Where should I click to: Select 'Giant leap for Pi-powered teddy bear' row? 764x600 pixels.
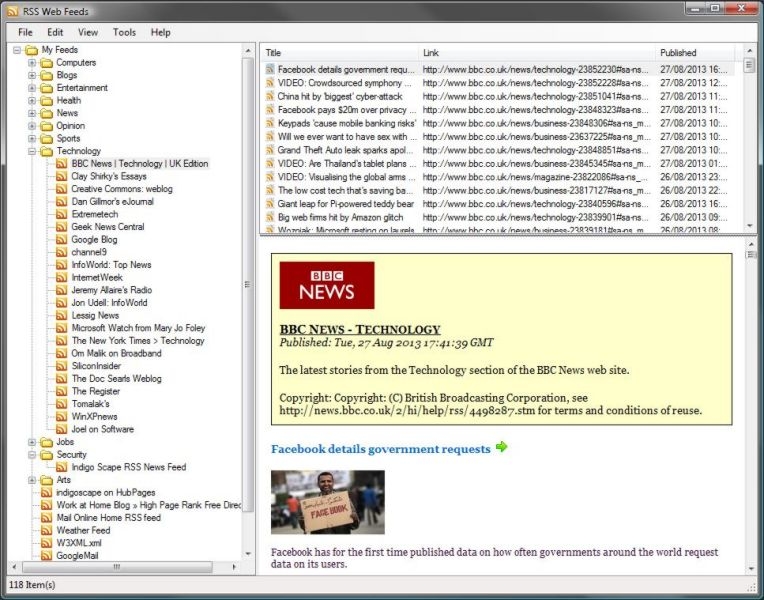[x=497, y=204]
